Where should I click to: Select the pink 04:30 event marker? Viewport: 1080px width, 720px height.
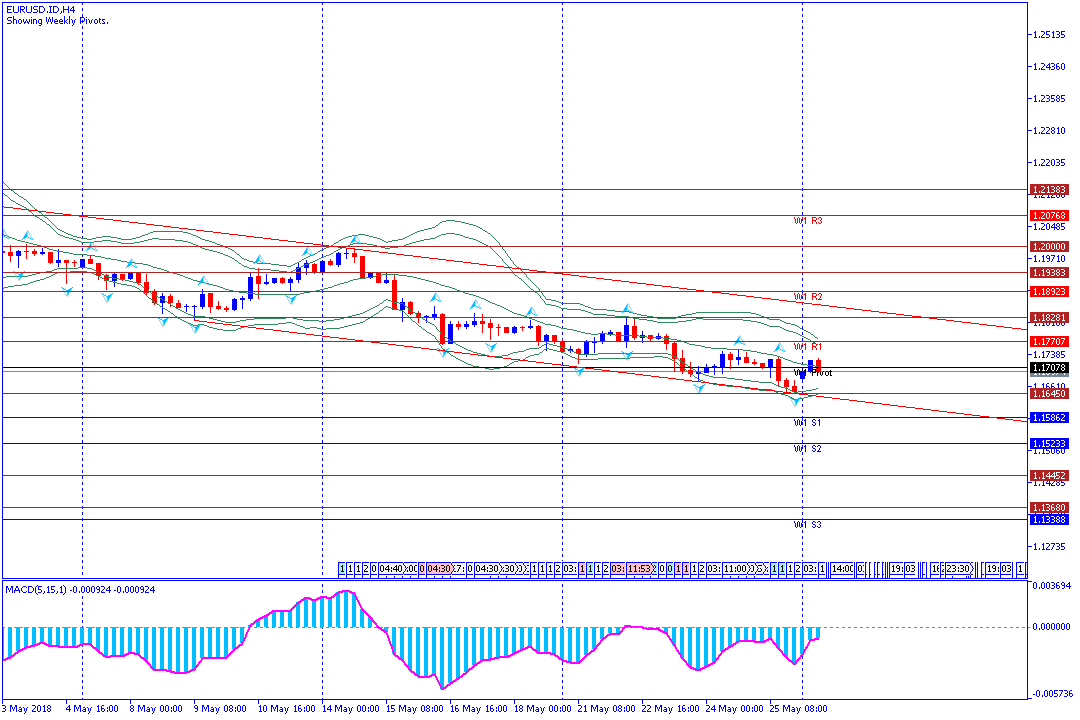(439, 569)
